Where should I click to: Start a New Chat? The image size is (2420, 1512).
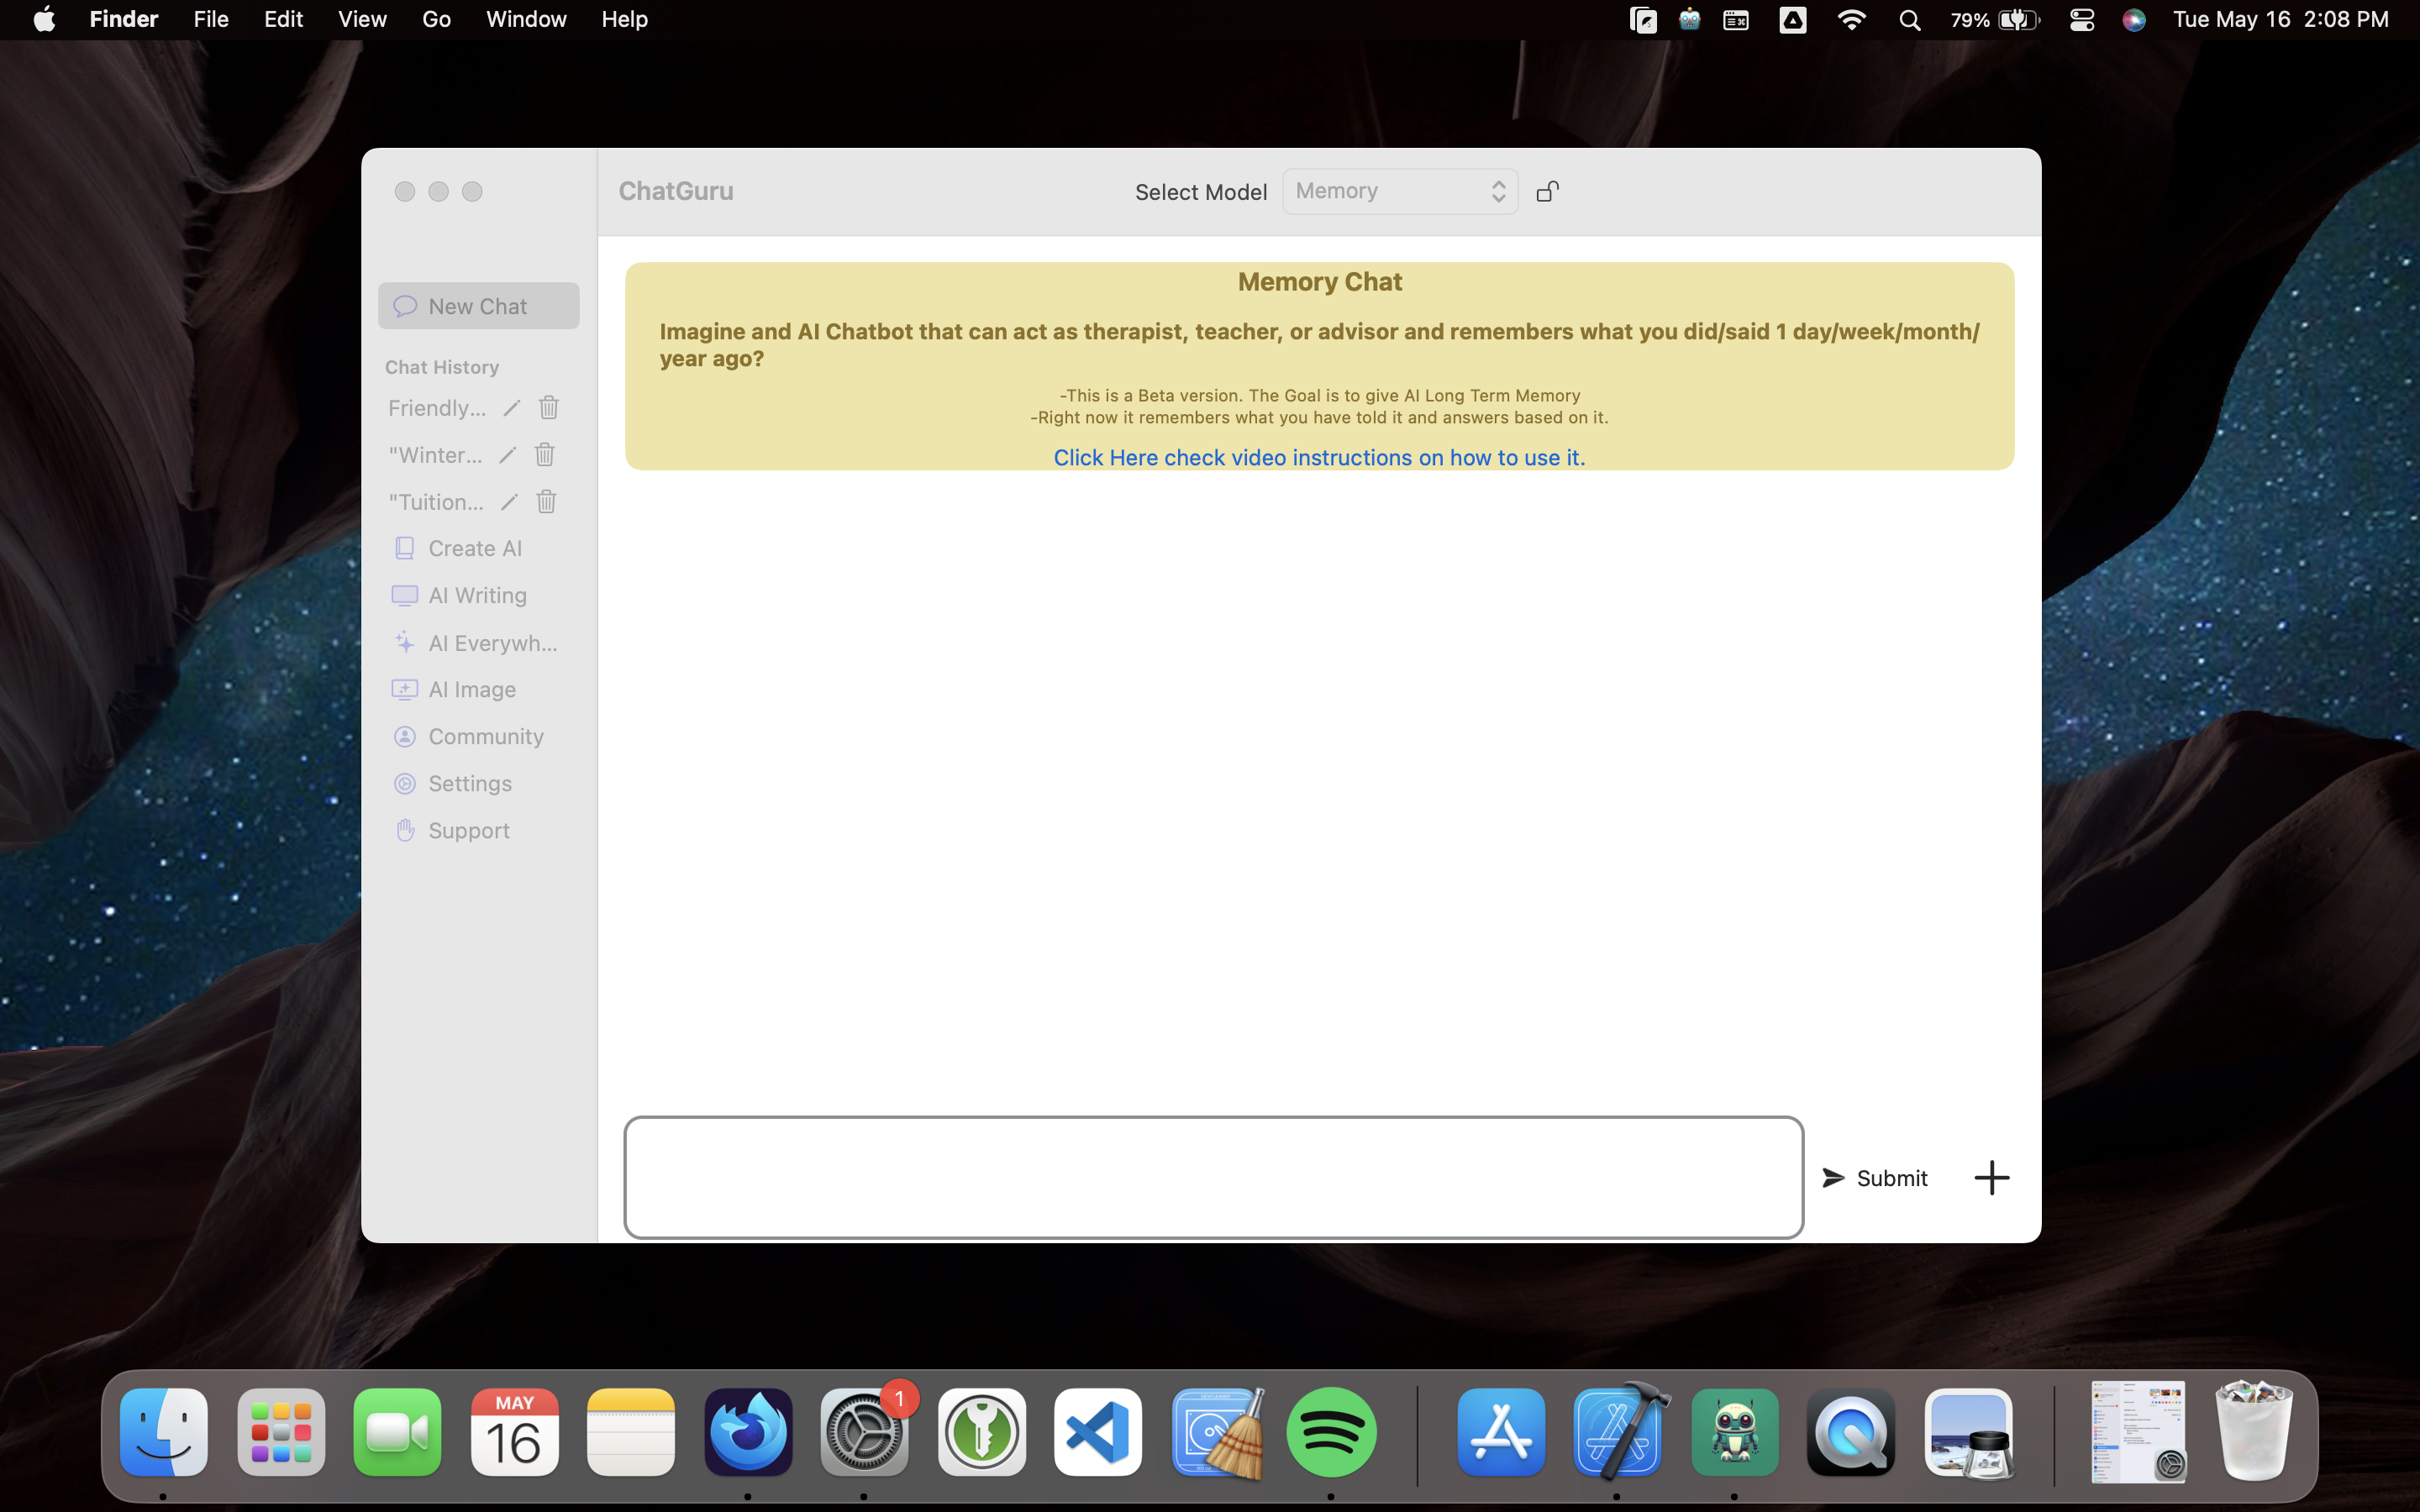click(478, 306)
